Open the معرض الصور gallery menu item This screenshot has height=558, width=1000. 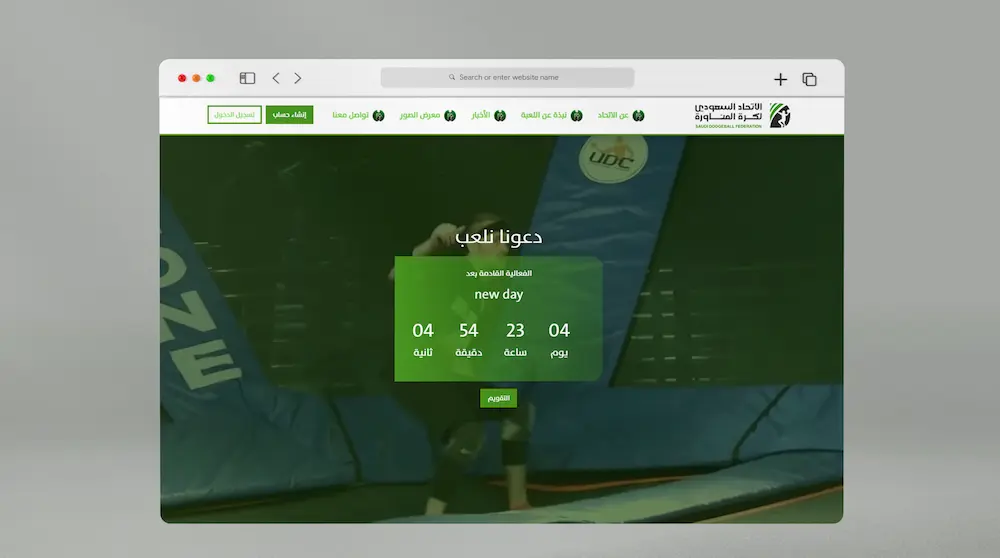420,115
